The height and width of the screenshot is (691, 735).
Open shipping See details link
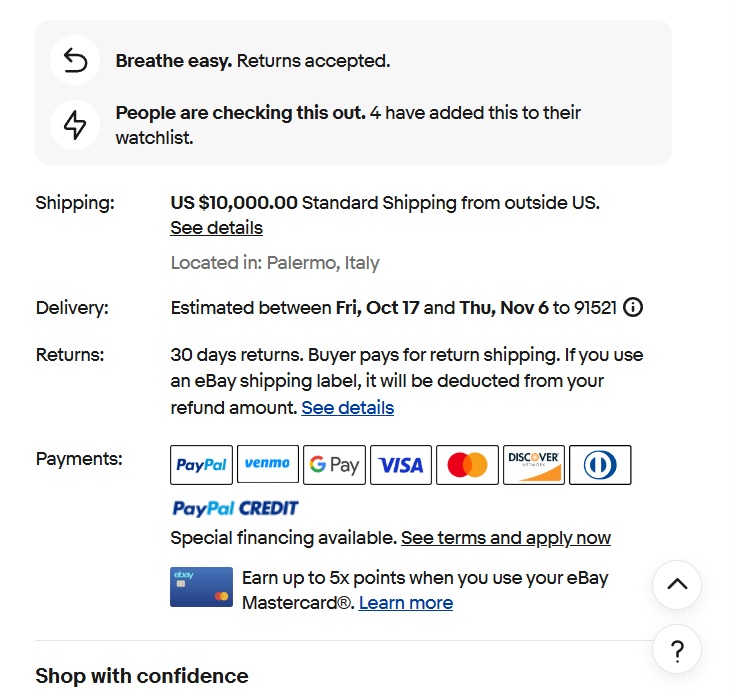click(216, 228)
